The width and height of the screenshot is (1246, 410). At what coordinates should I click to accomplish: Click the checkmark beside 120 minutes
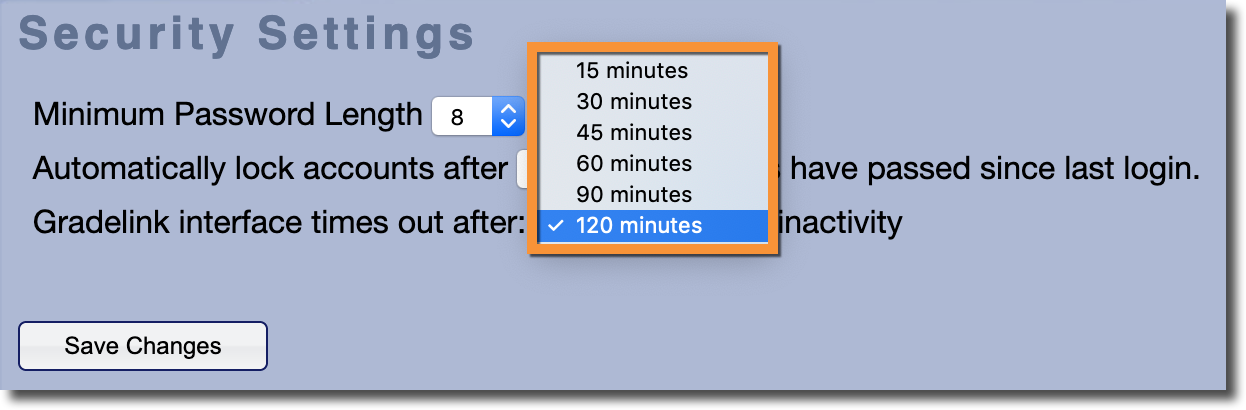click(x=553, y=226)
